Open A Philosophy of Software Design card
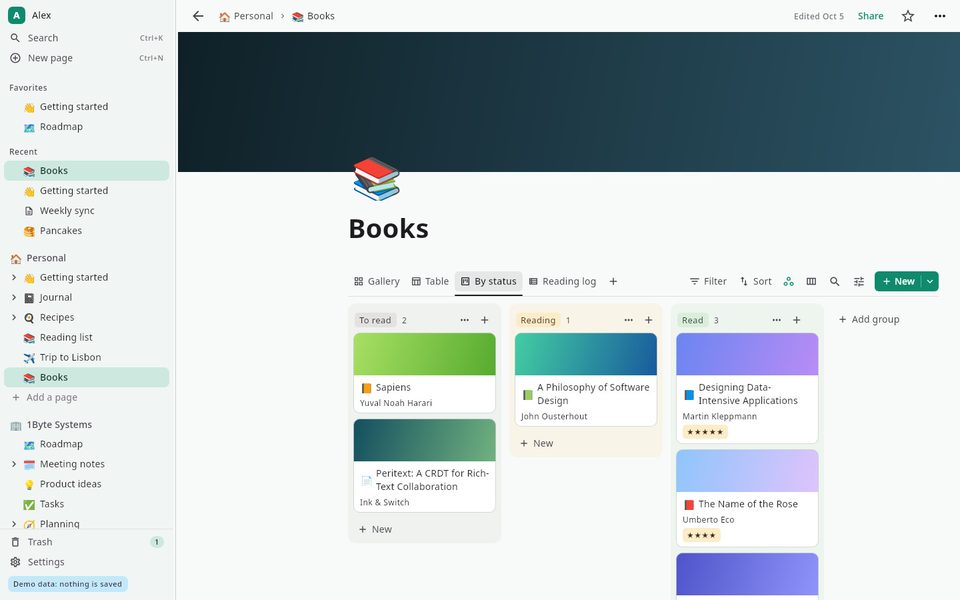Viewport: 960px width, 600px height. 586,380
